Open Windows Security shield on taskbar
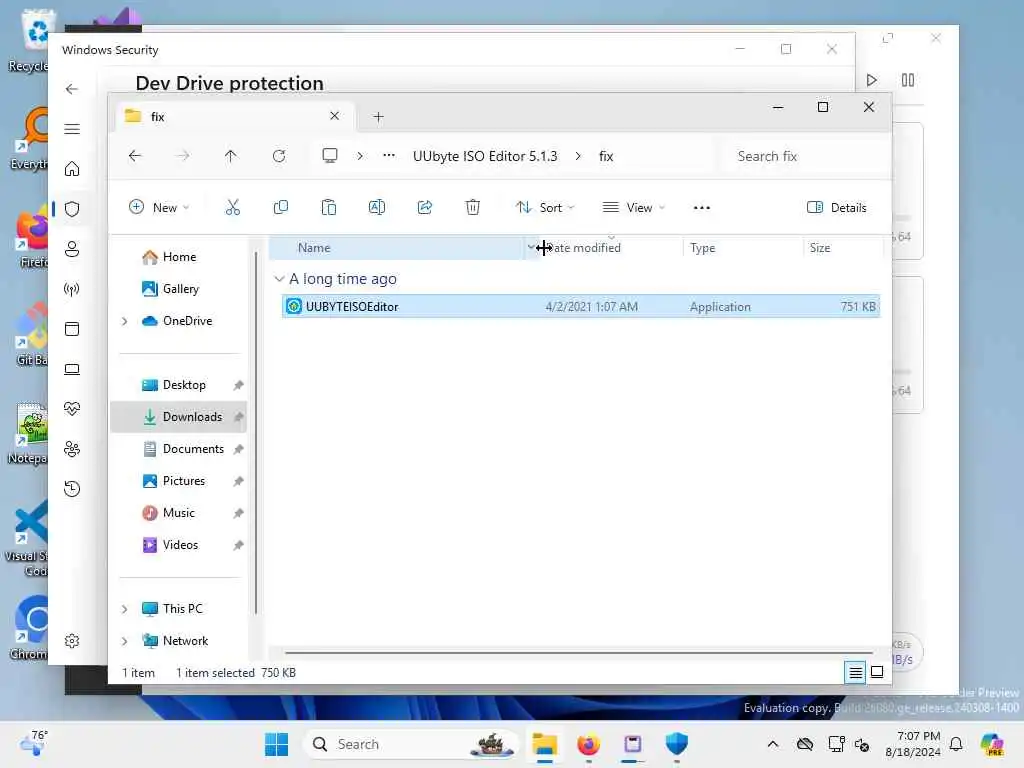The image size is (1024, 768). [x=677, y=744]
